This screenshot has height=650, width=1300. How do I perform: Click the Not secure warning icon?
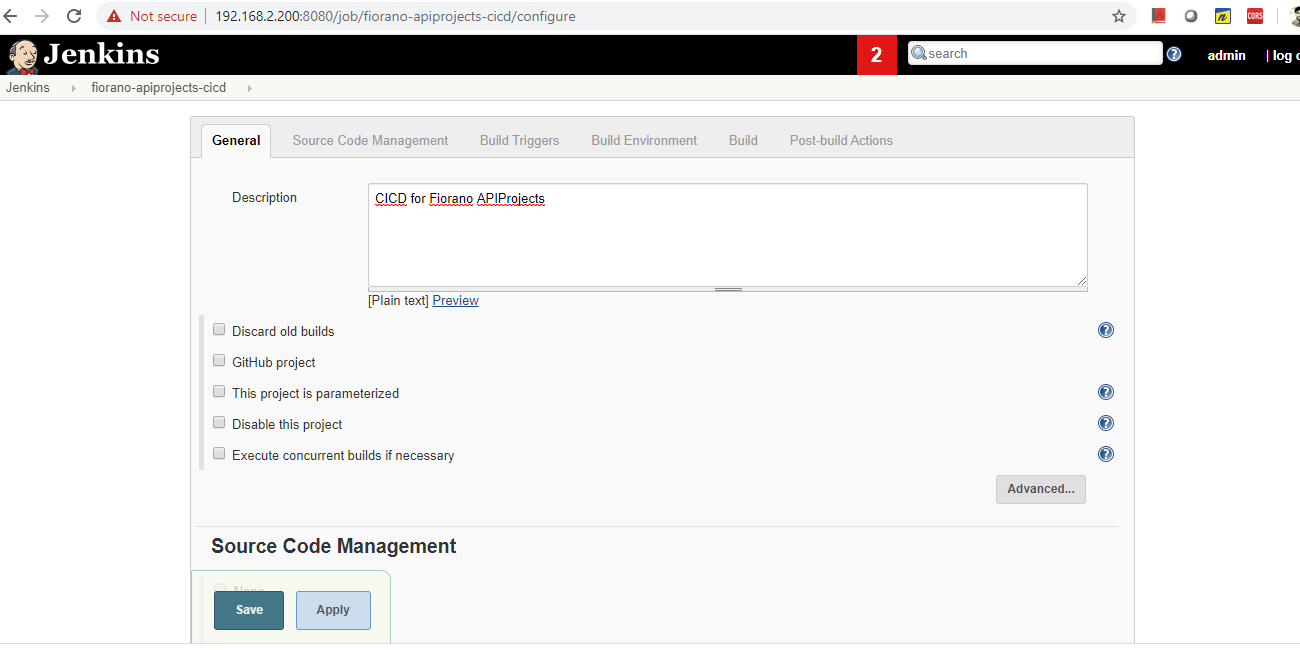[113, 16]
